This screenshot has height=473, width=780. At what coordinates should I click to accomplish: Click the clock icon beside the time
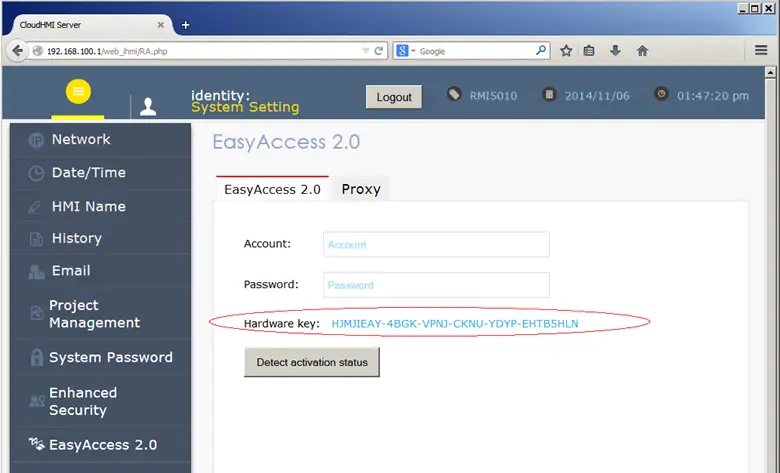(661, 94)
